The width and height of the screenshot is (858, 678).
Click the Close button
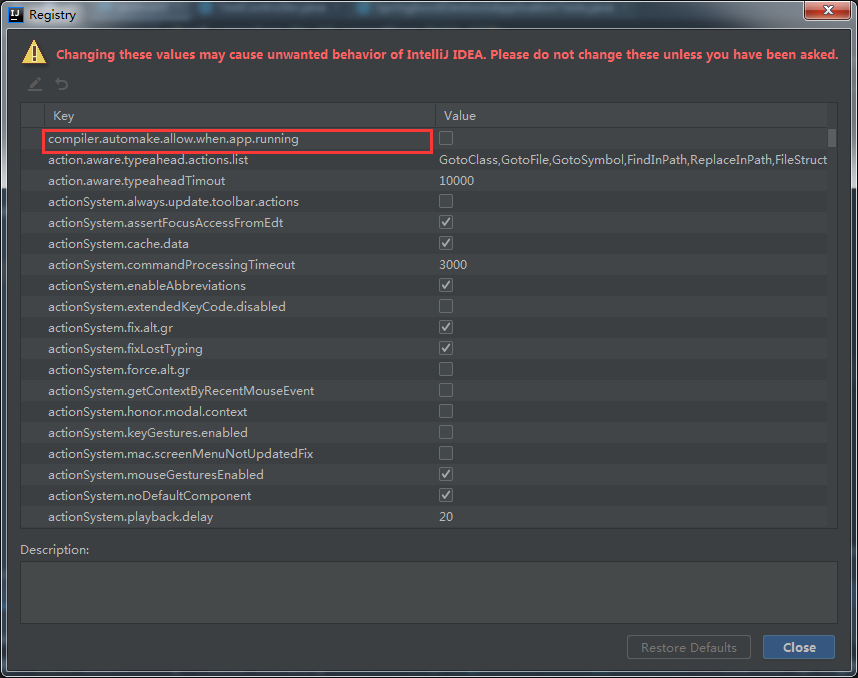point(799,647)
